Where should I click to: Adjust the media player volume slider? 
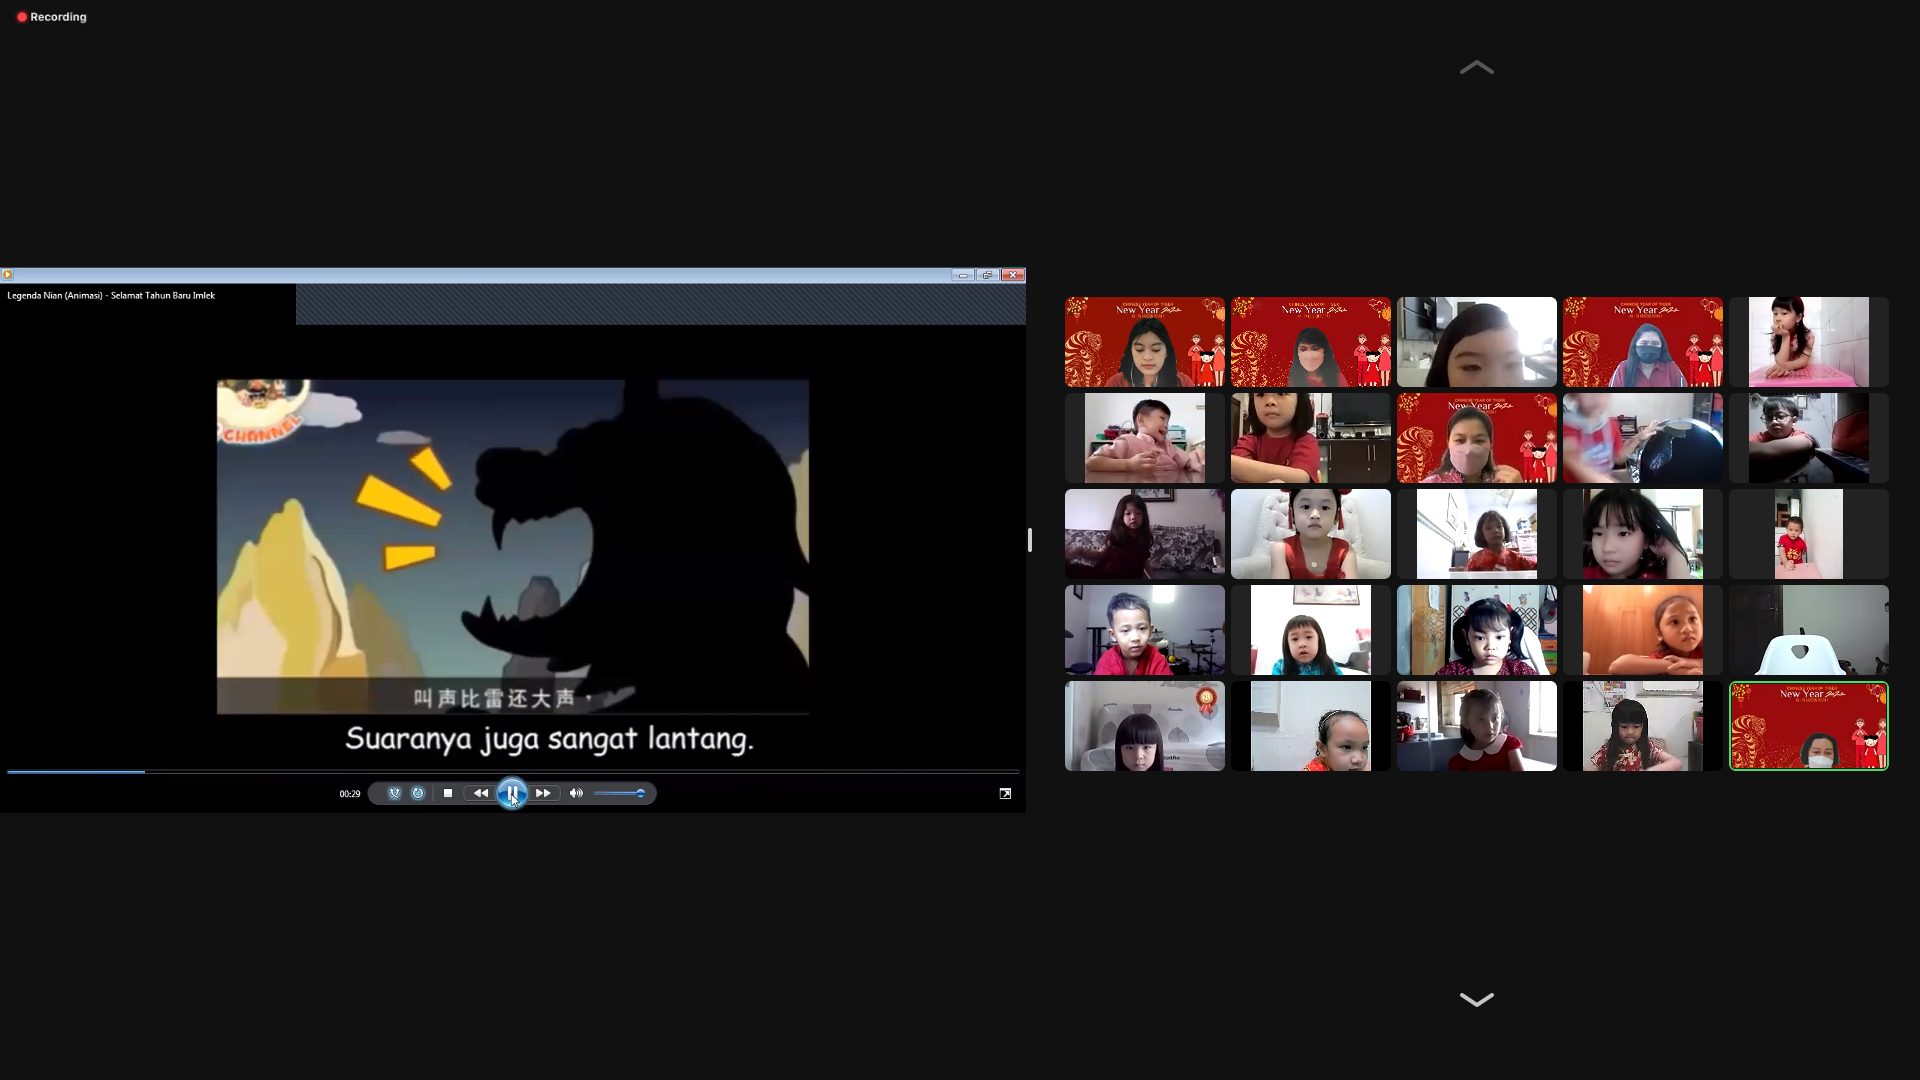coord(619,793)
